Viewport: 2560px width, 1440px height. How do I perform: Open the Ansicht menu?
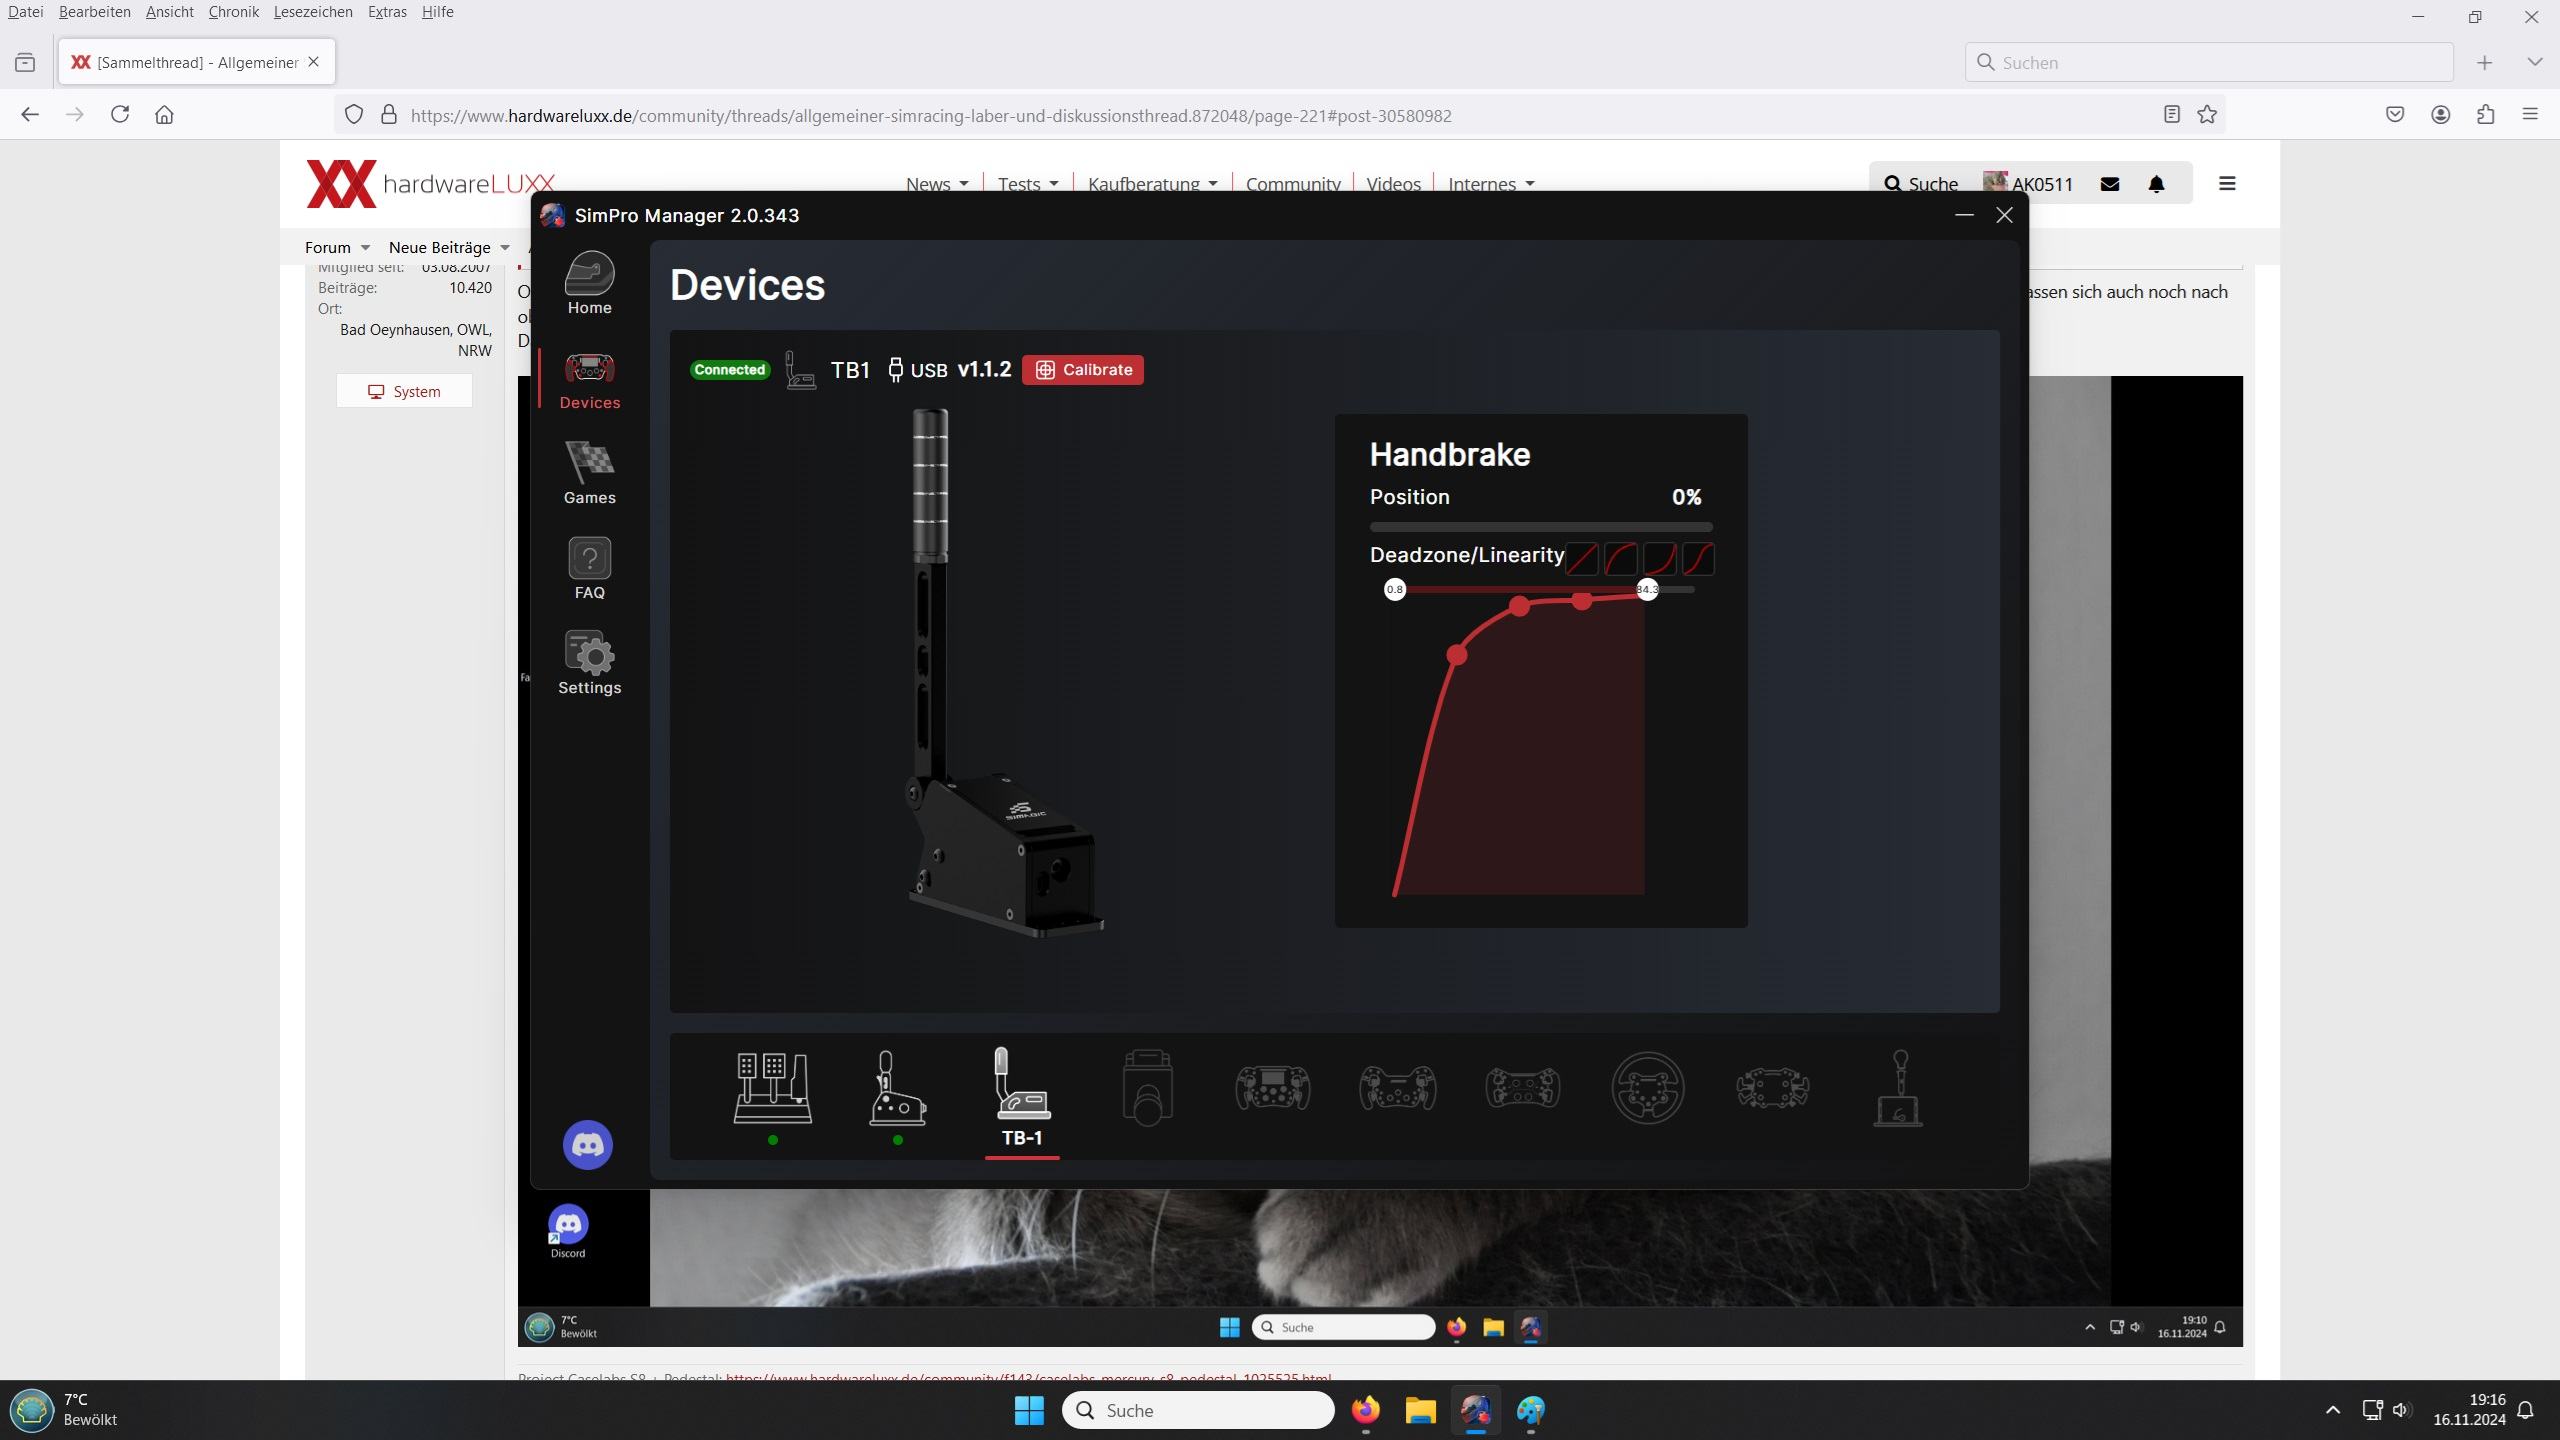point(169,12)
